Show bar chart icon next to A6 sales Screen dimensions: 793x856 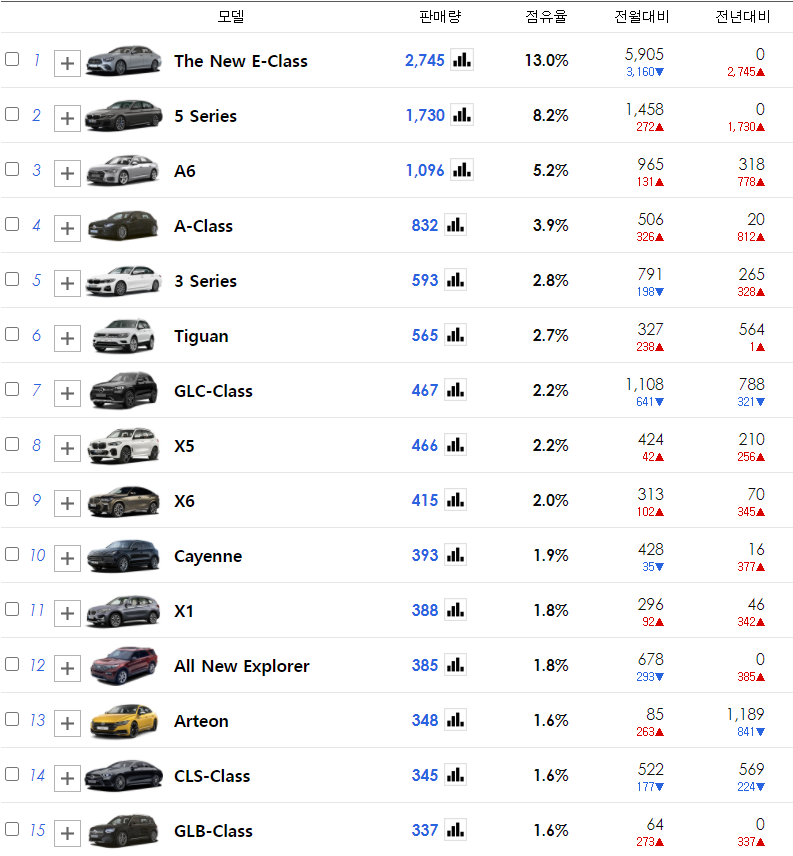(461, 170)
